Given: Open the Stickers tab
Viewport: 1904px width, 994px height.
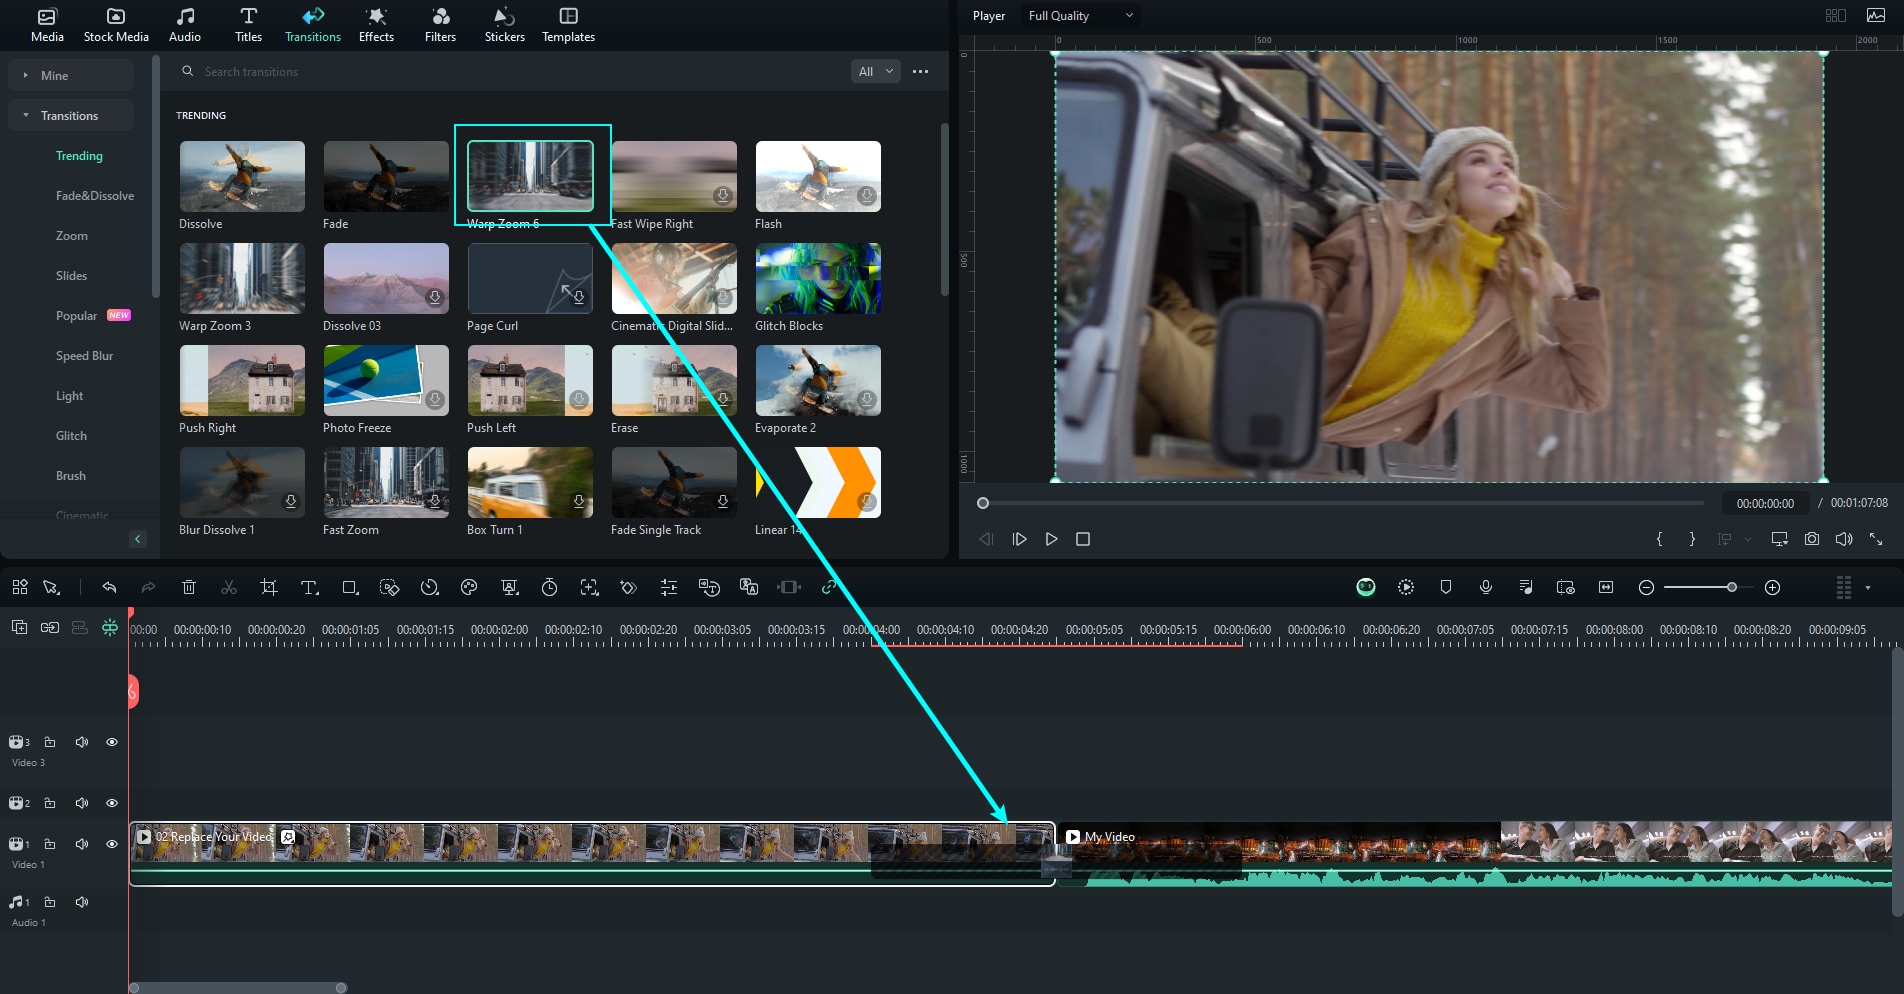Looking at the screenshot, I should [x=504, y=24].
